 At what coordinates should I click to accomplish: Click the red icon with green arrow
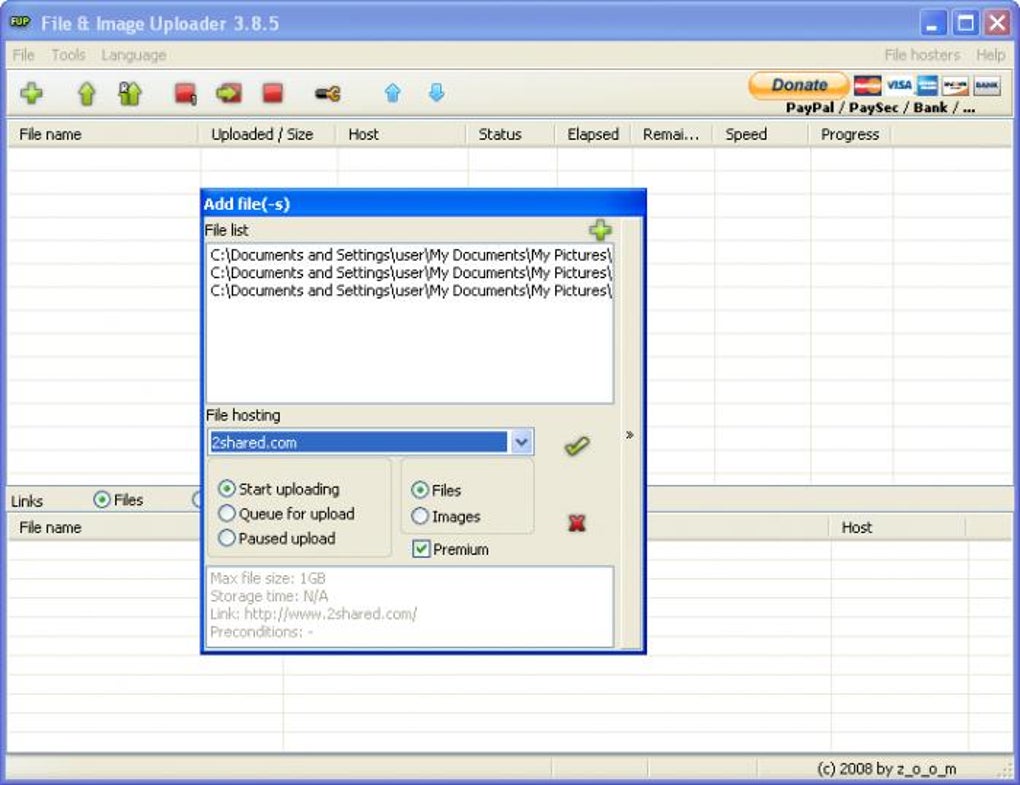229,93
